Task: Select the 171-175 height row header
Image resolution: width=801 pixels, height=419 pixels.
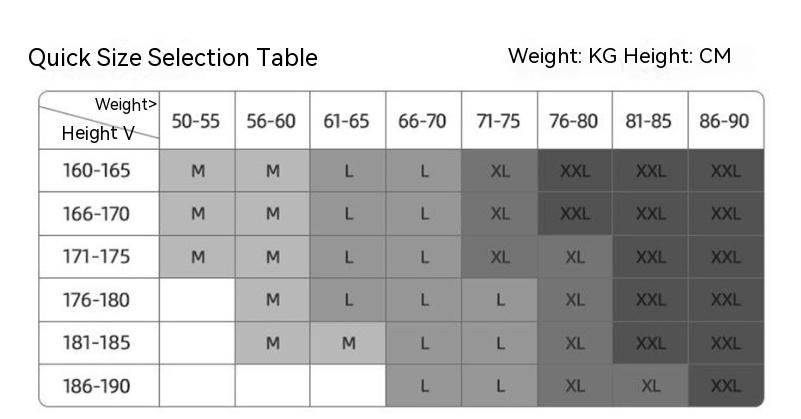Action: [97, 257]
